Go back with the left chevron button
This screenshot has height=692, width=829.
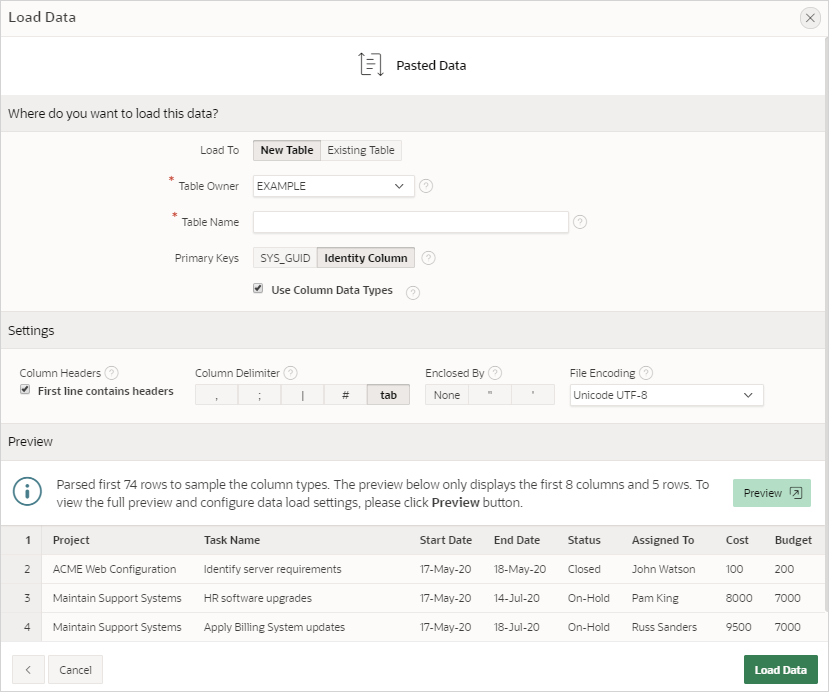28,670
